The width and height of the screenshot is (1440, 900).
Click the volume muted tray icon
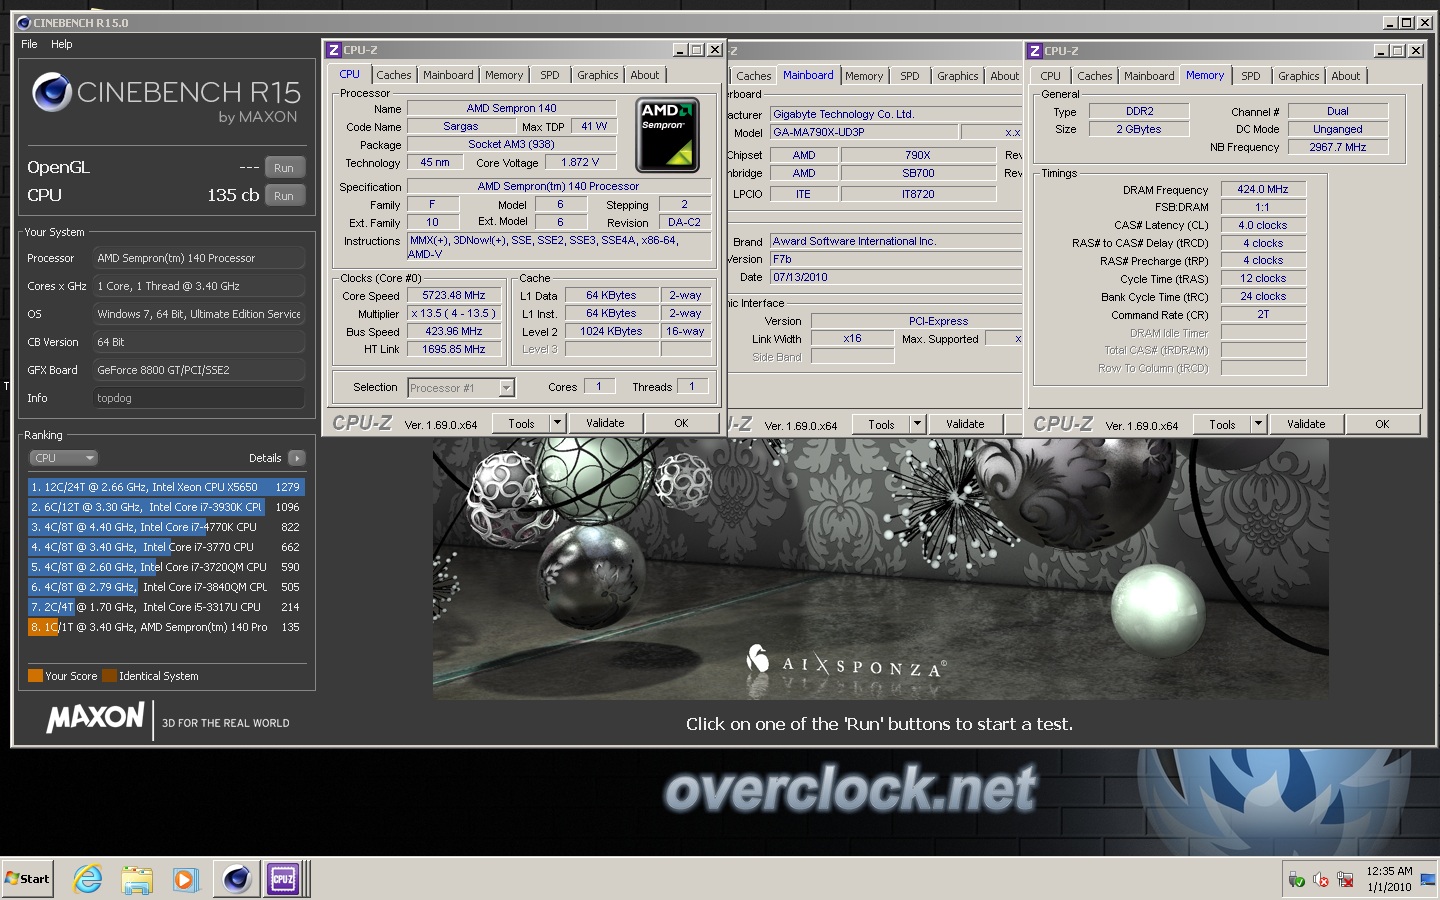pos(1321,879)
